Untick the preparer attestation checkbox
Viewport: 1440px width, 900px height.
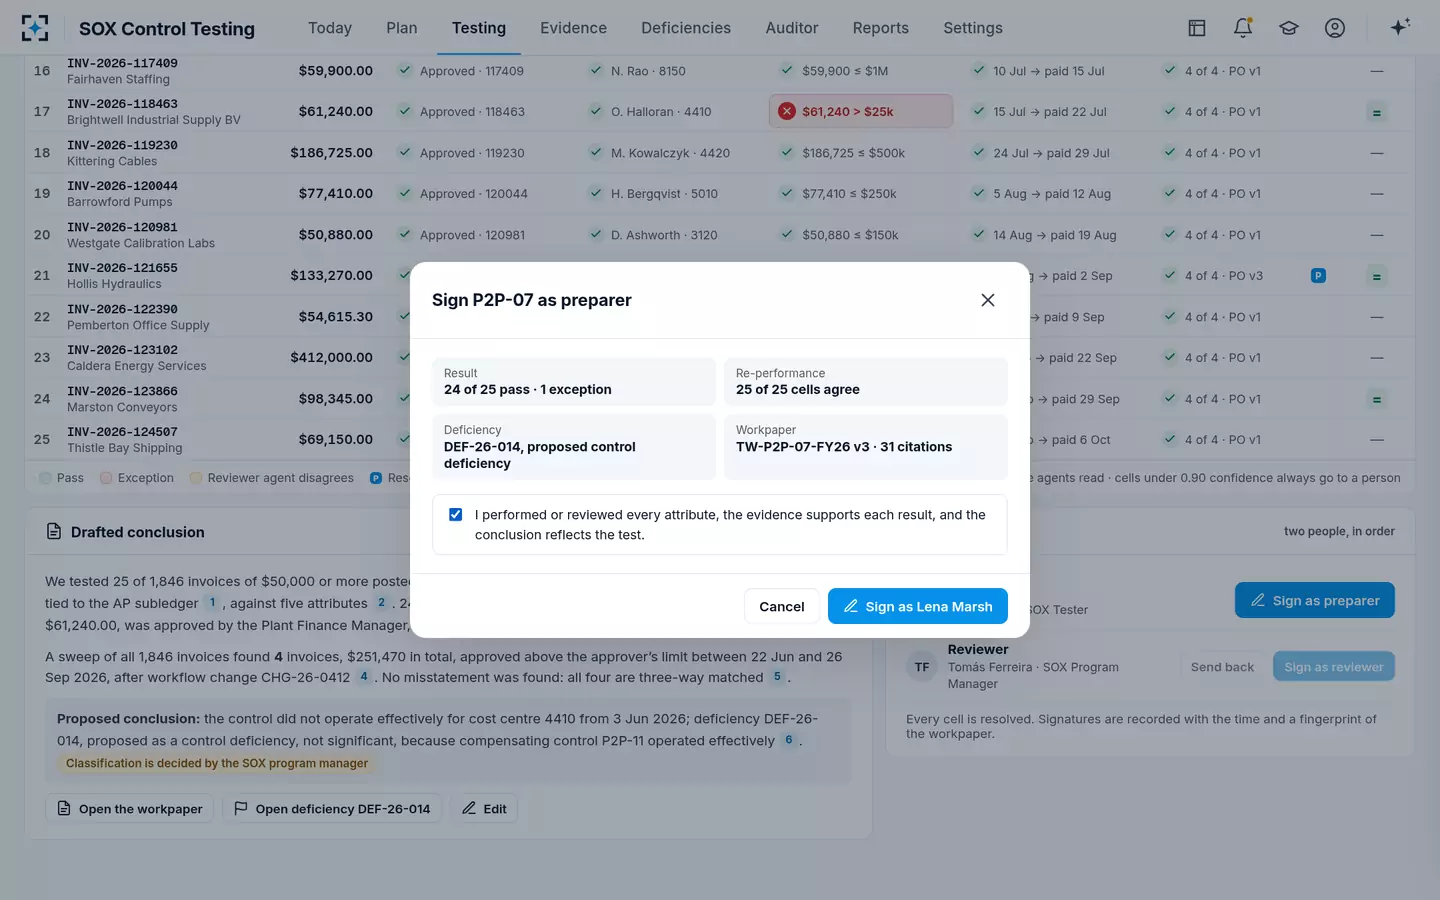456,515
